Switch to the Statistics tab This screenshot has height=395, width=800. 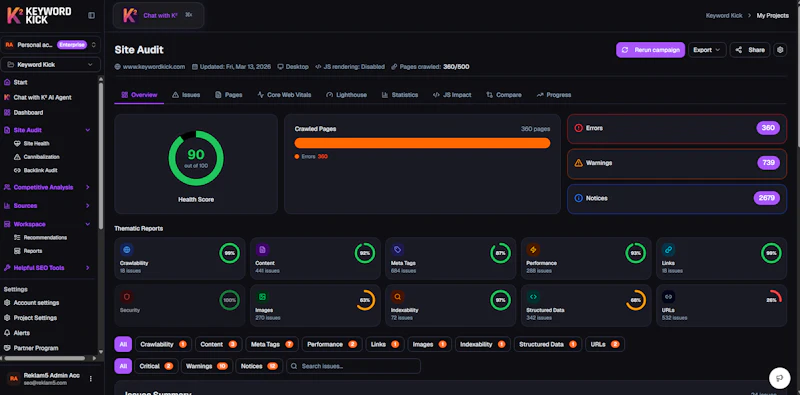click(x=399, y=95)
